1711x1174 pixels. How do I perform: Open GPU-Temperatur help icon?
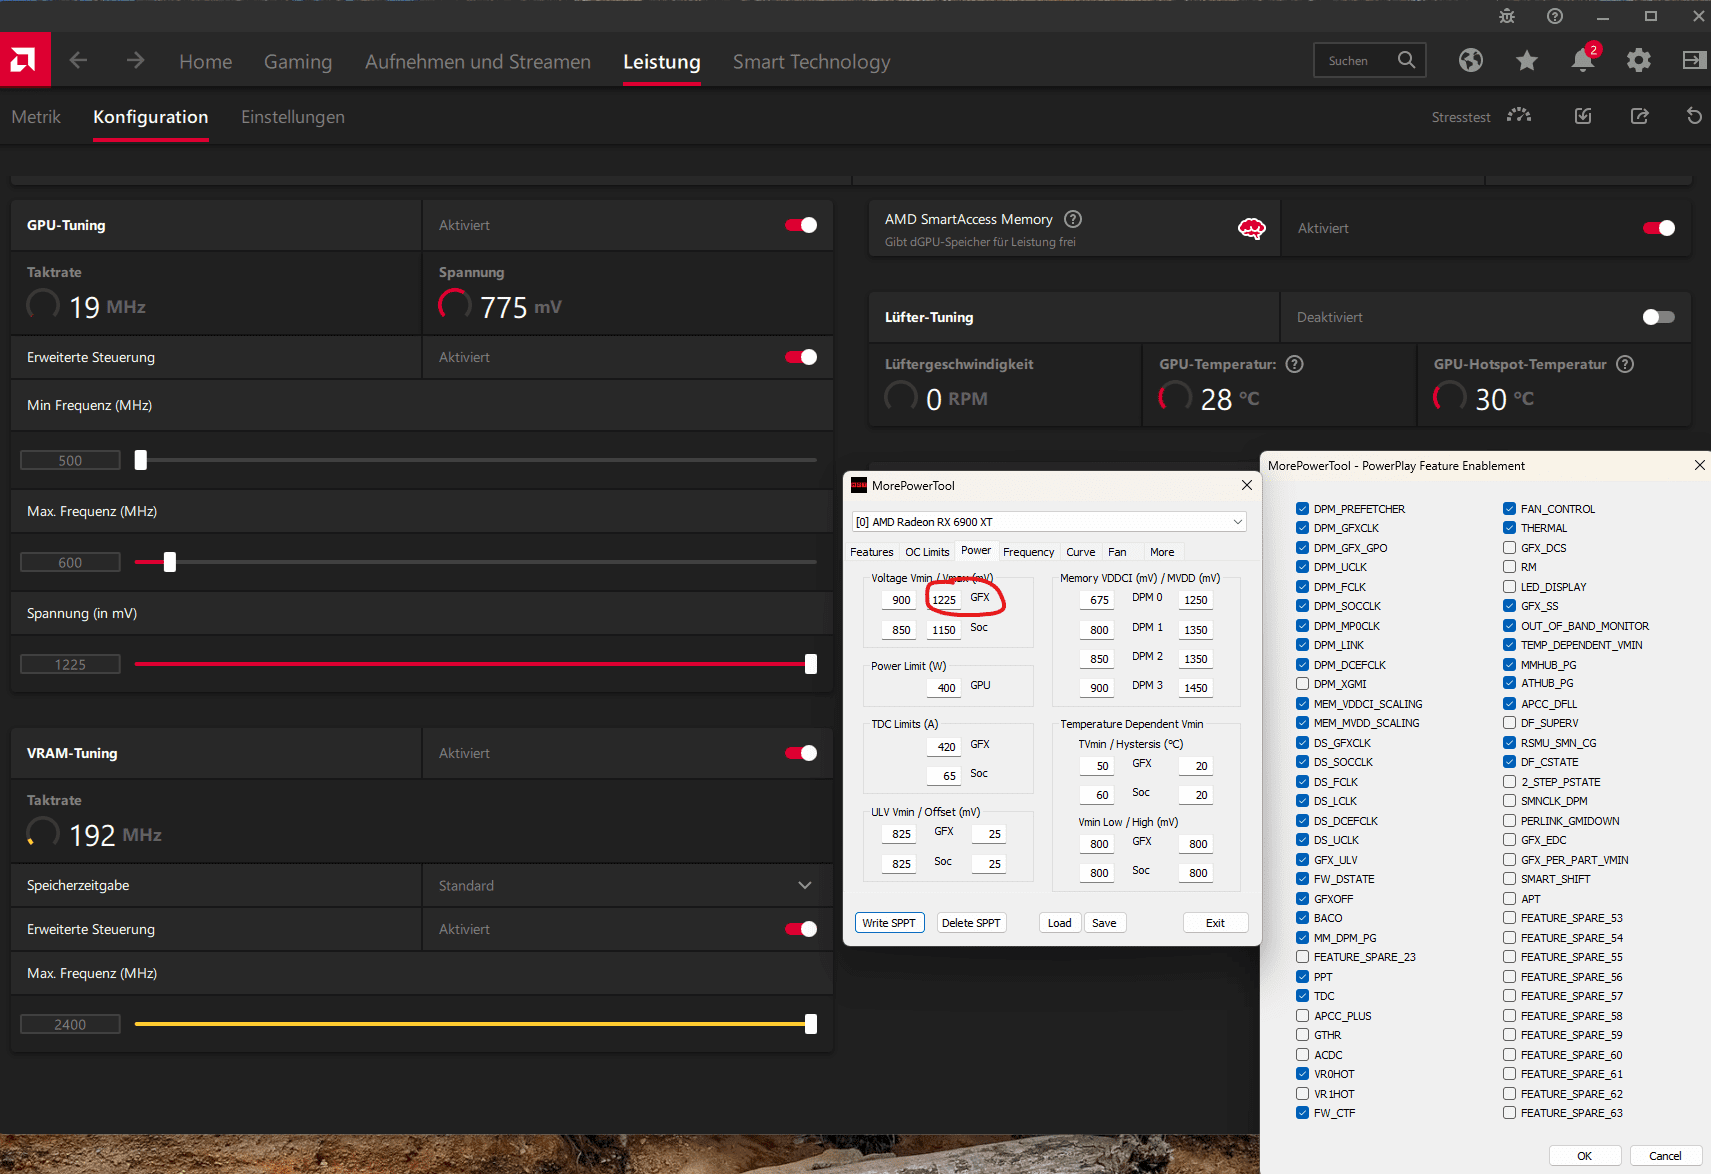tap(1294, 364)
